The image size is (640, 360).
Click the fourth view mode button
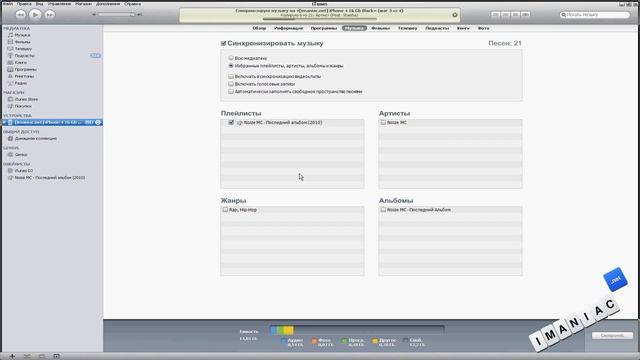[x=526, y=14]
